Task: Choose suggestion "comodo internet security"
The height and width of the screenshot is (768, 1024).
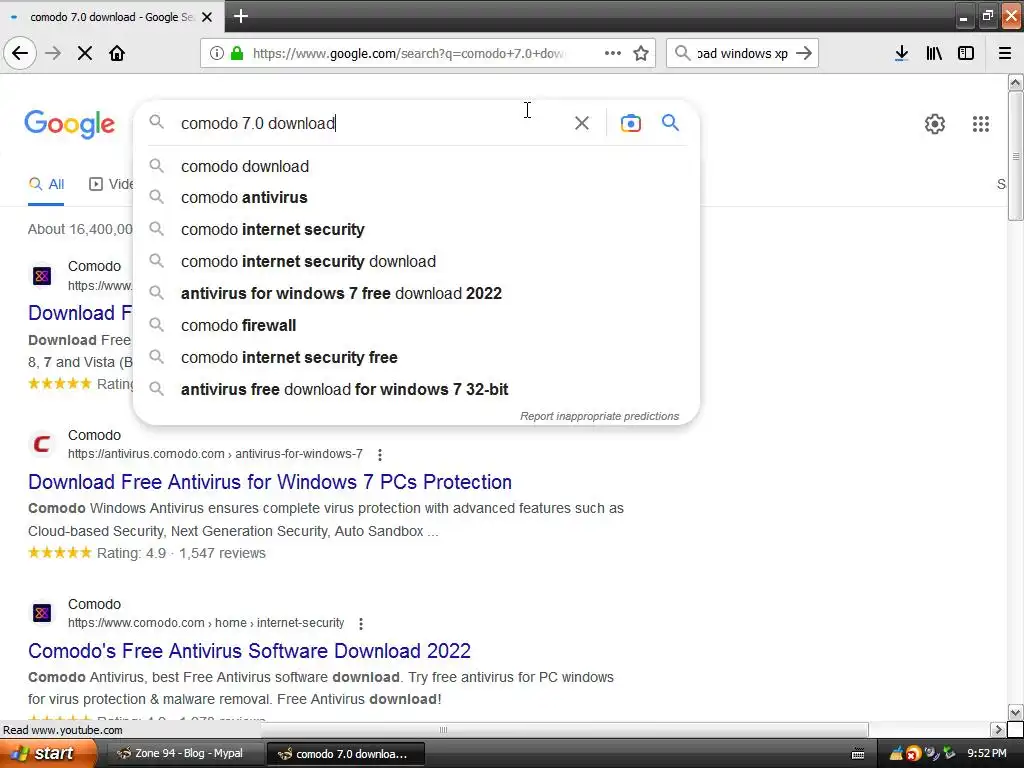Action: (x=416, y=229)
